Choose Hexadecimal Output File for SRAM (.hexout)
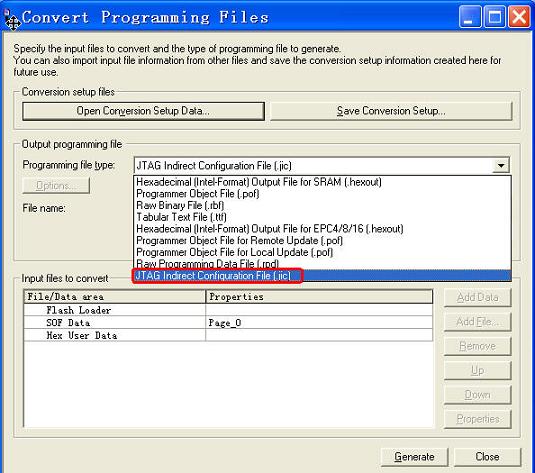This screenshot has height=473, width=535. tap(259, 182)
